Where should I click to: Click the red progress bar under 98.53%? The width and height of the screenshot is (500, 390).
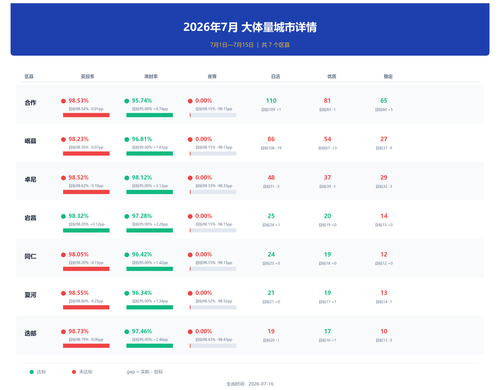86,115
